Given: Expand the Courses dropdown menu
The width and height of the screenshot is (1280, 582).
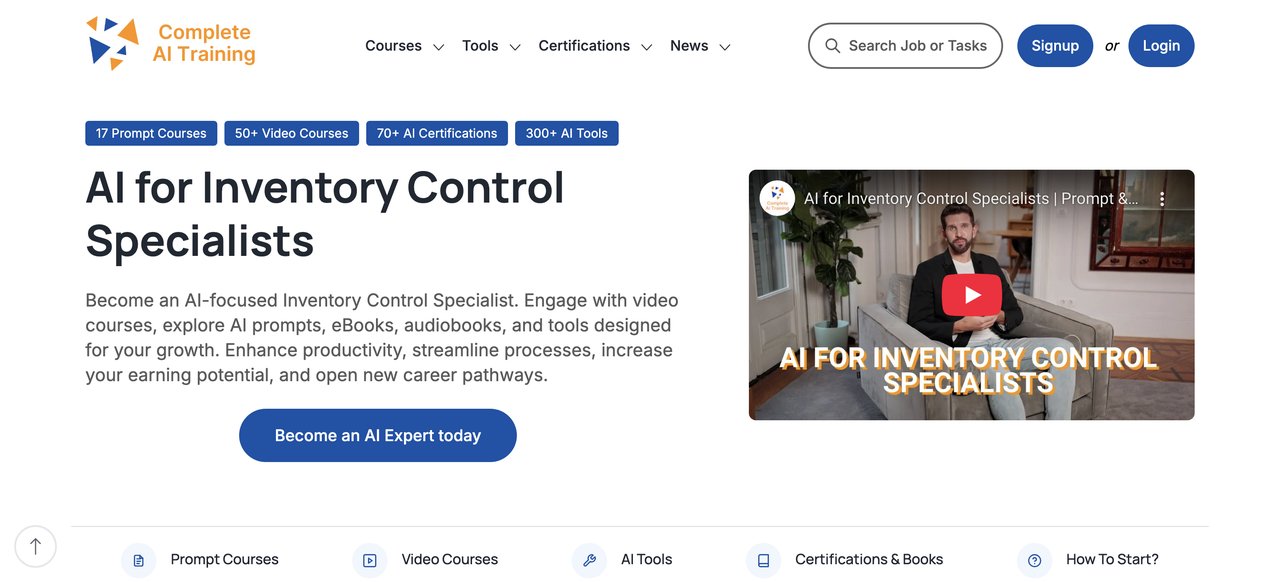Looking at the screenshot, I should point(404,46).
